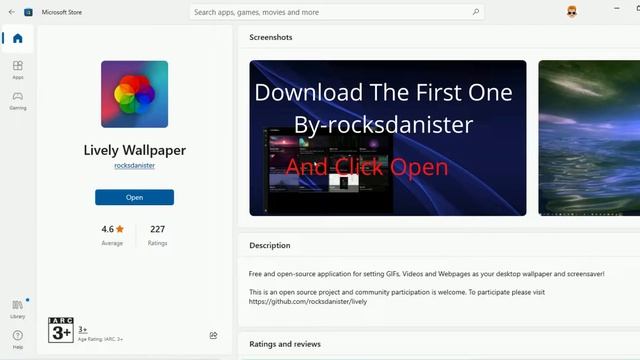Open the user profile avatar
The width and height of the screenshot is (640, 360).
click(572, 12)
